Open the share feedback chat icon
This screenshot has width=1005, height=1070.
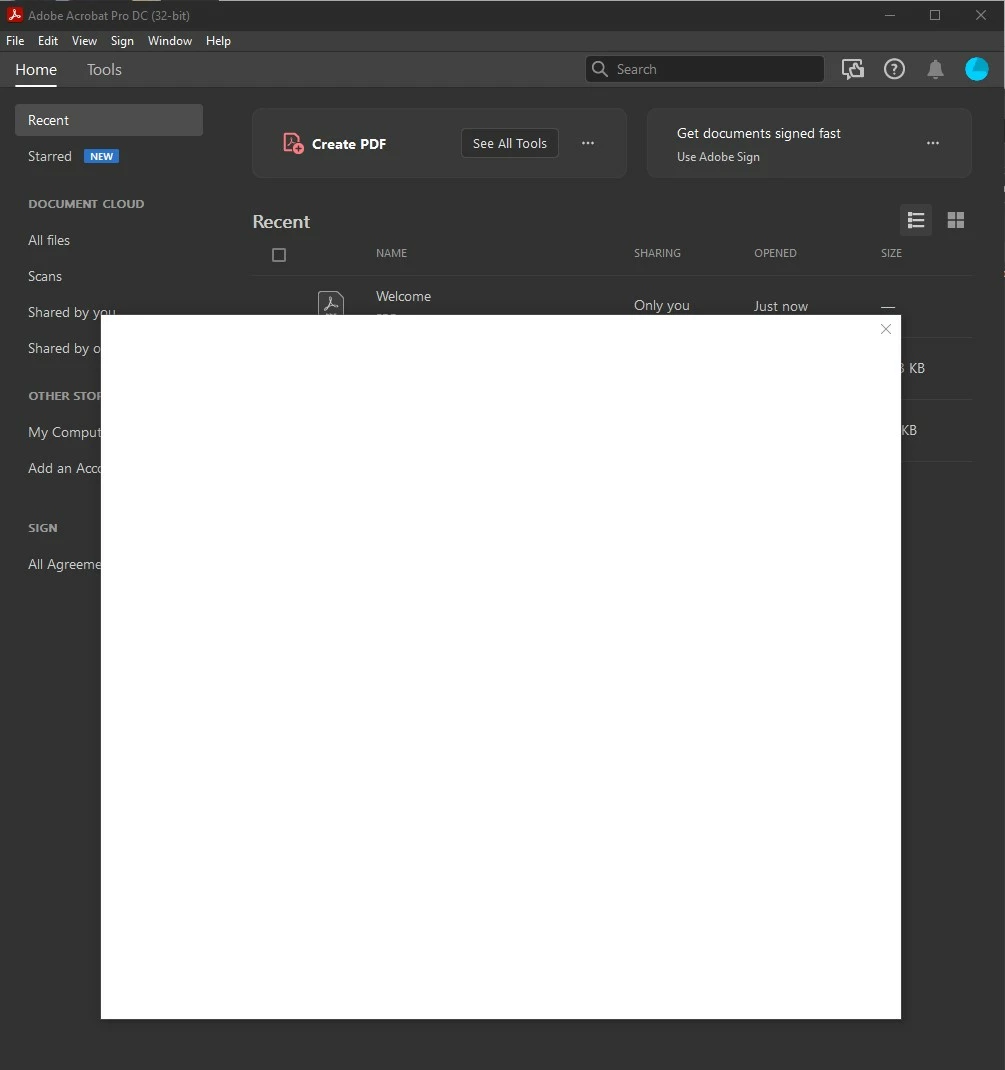pos(853,69)
